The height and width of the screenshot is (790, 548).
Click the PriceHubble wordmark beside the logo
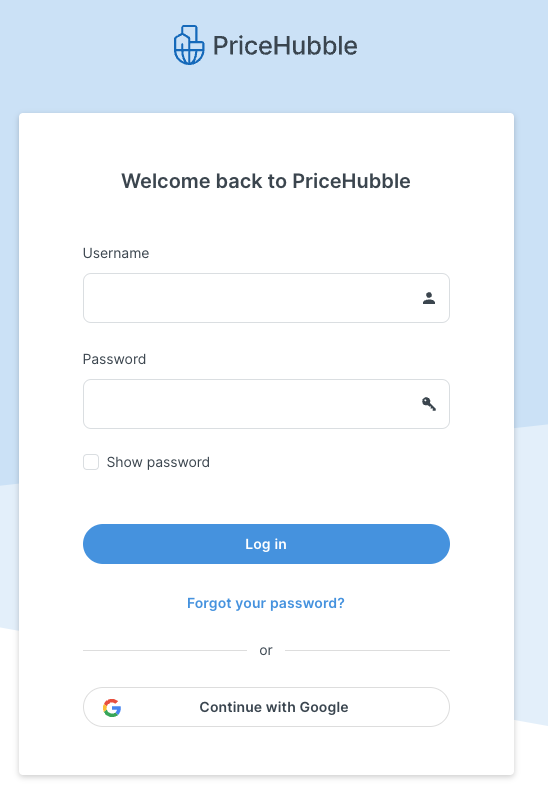click(x=285, y=46)
